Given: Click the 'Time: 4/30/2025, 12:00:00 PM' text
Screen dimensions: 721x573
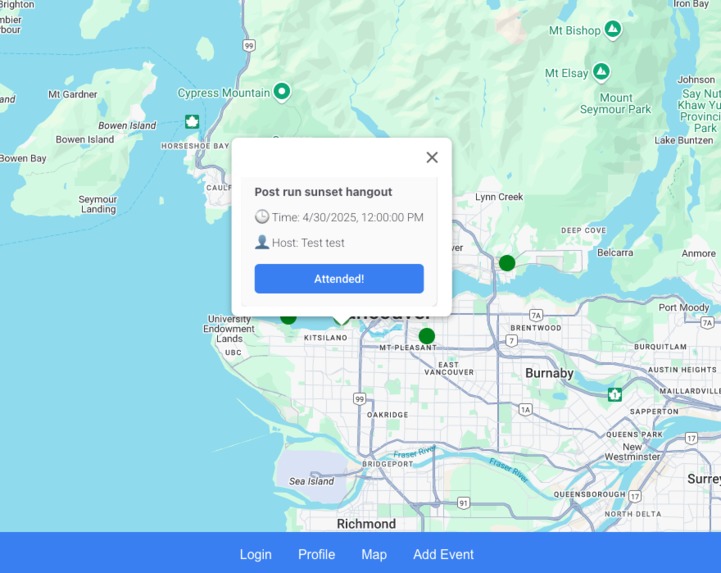Looking at the screenshot, I should pyautogui.click(x=348, y=217).
